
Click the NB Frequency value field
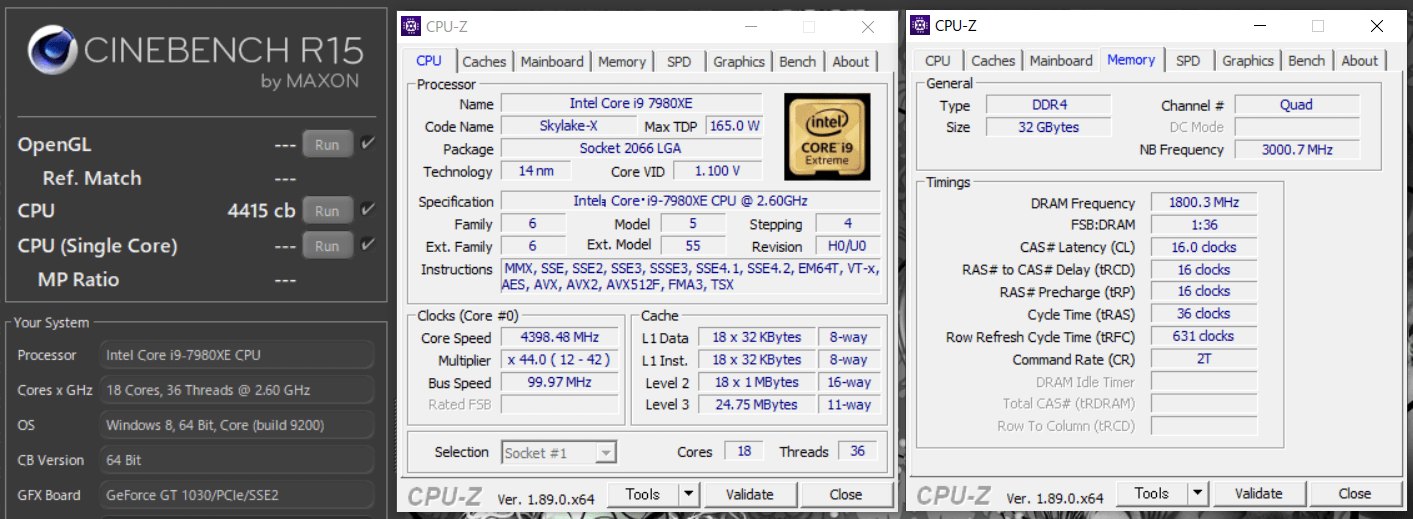pos(1297,150)
